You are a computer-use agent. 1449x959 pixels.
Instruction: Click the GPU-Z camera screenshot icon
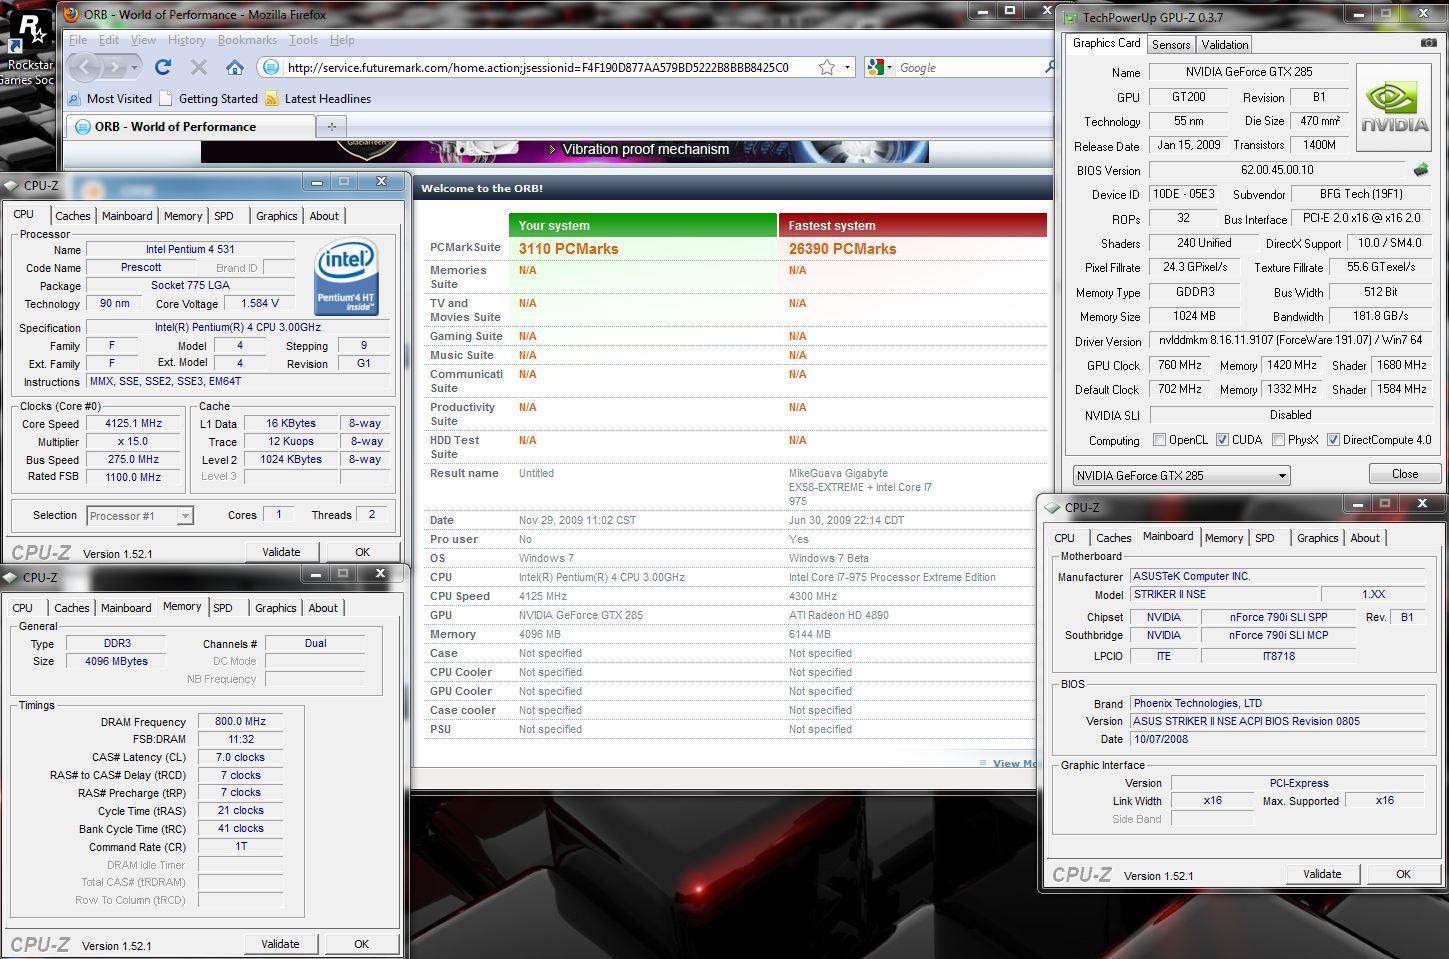click(x=1429, y=44)
